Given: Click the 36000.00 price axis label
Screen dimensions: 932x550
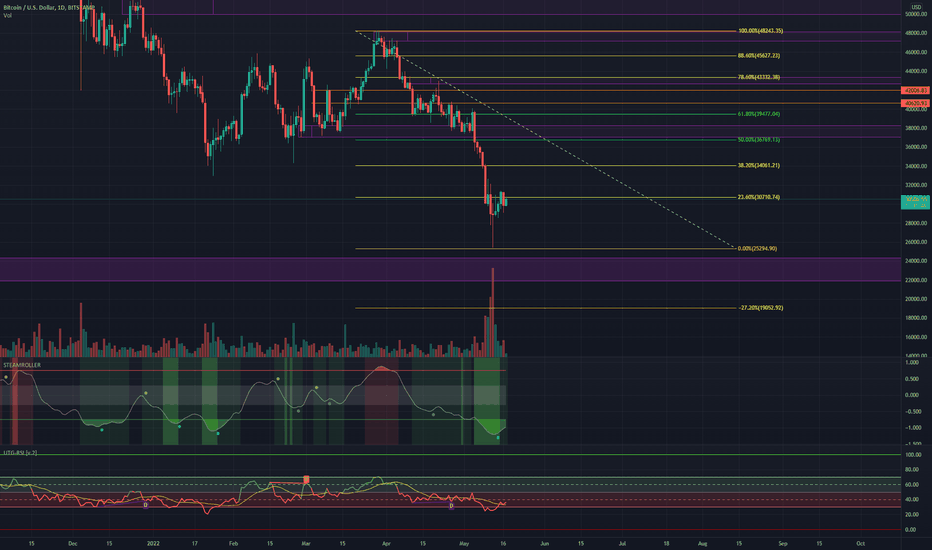Looking at the screenshot, I should click(x=916, y=147).
